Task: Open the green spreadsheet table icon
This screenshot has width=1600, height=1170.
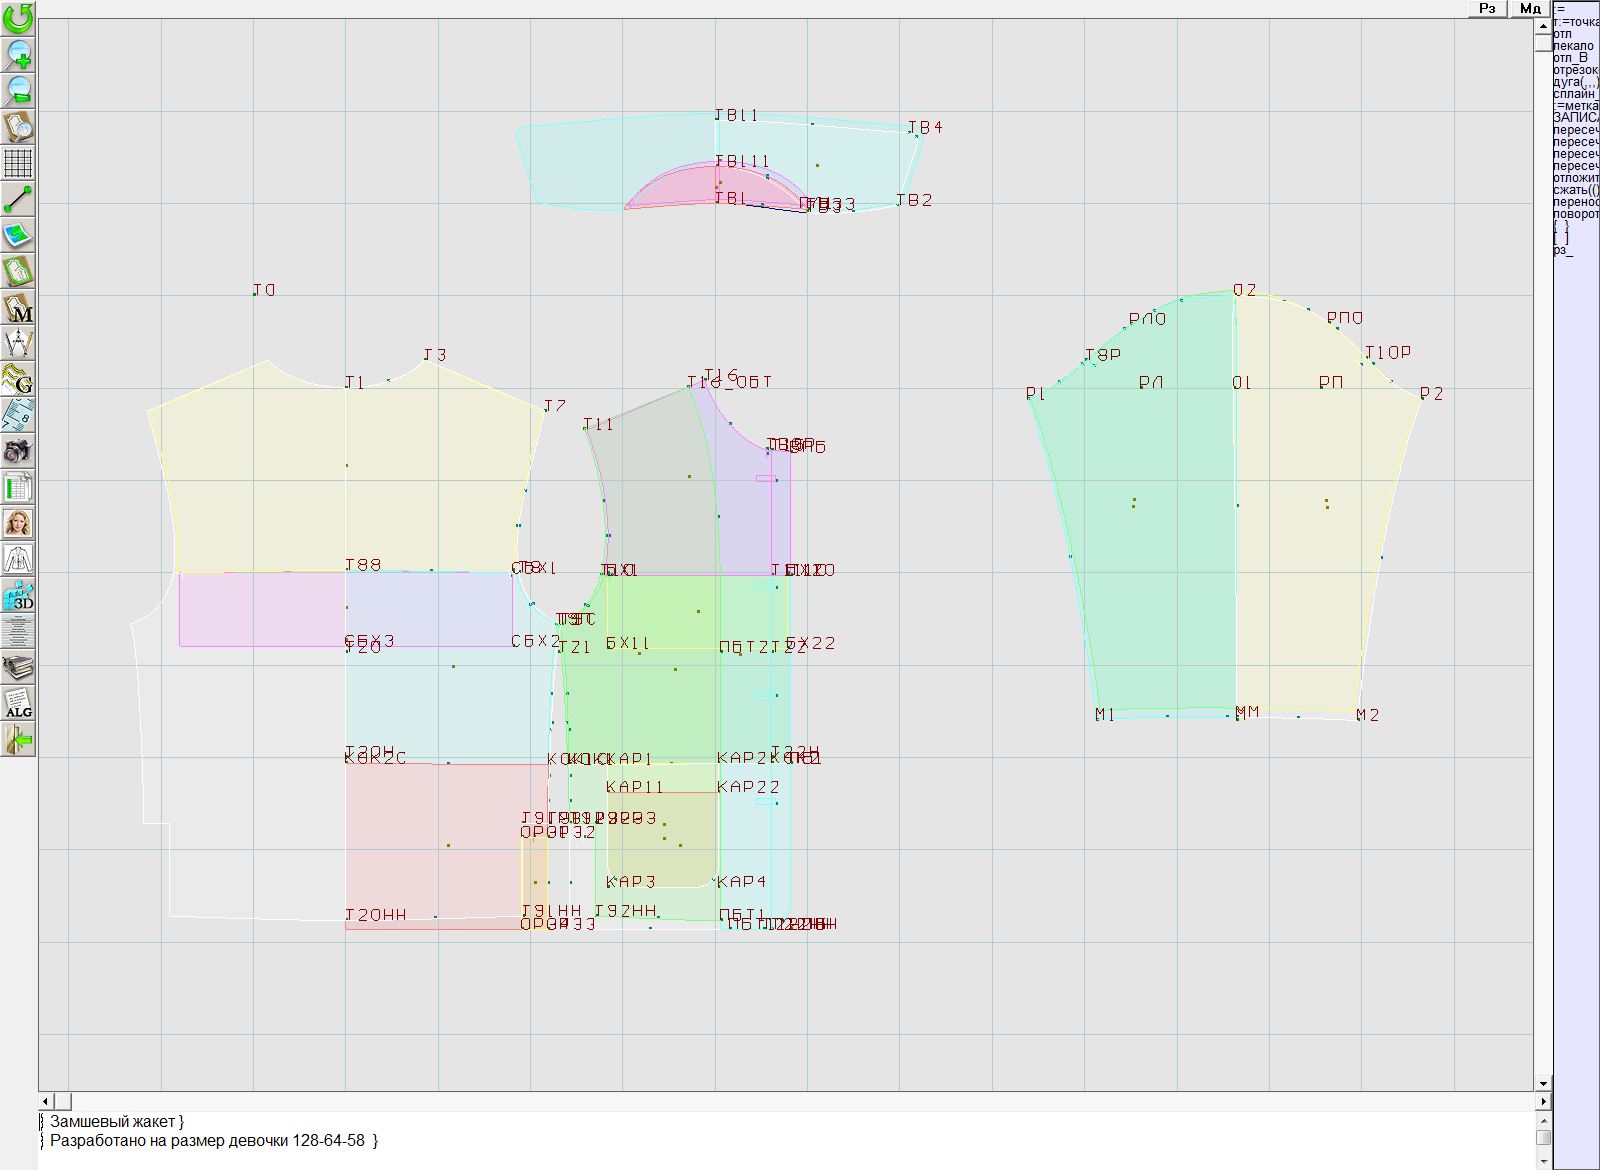Action: pyautogui.click(x=18, y=487)
